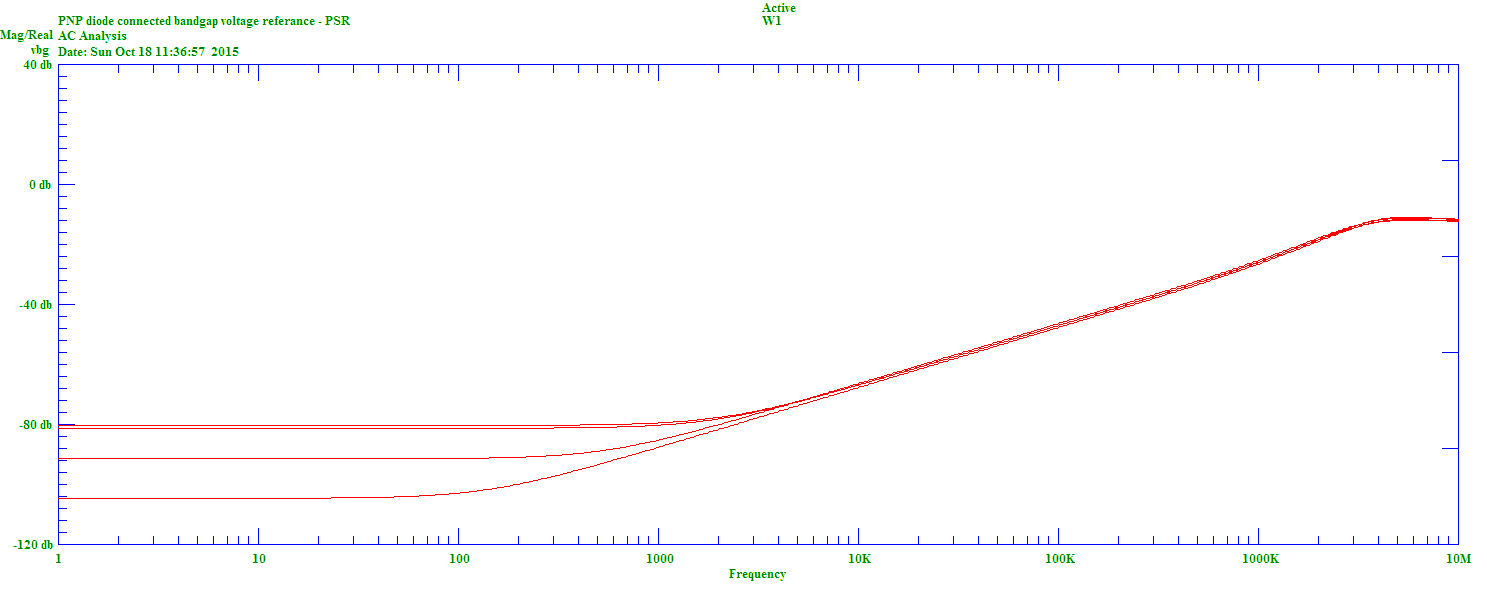Click the '-120 db' y-axis label
The width and height of the screenshot is (1487, 591).
pos(33,545)
